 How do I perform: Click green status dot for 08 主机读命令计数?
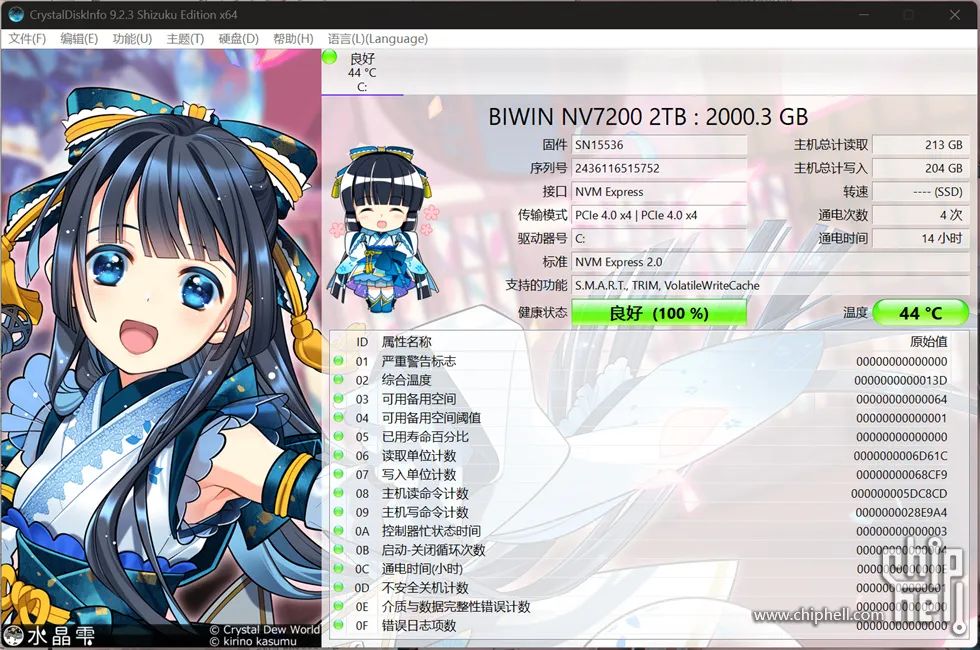click(x=339, y=492)
